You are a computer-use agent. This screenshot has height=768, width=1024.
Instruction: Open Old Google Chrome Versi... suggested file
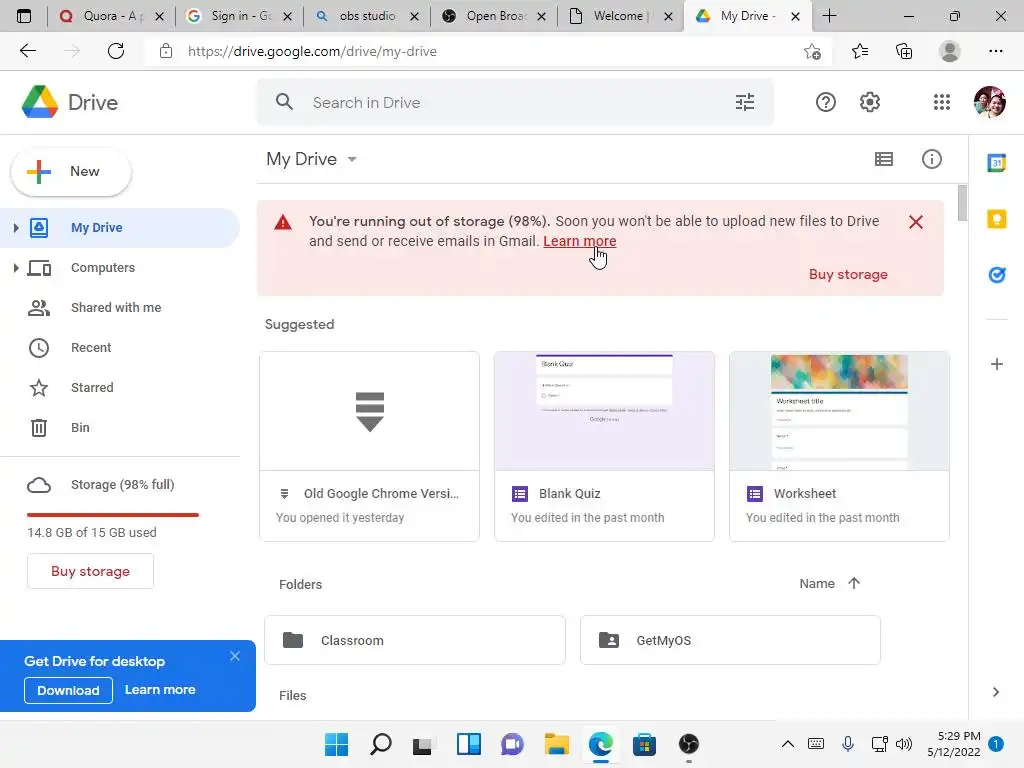pyautogui.click(x=370, y=446)
